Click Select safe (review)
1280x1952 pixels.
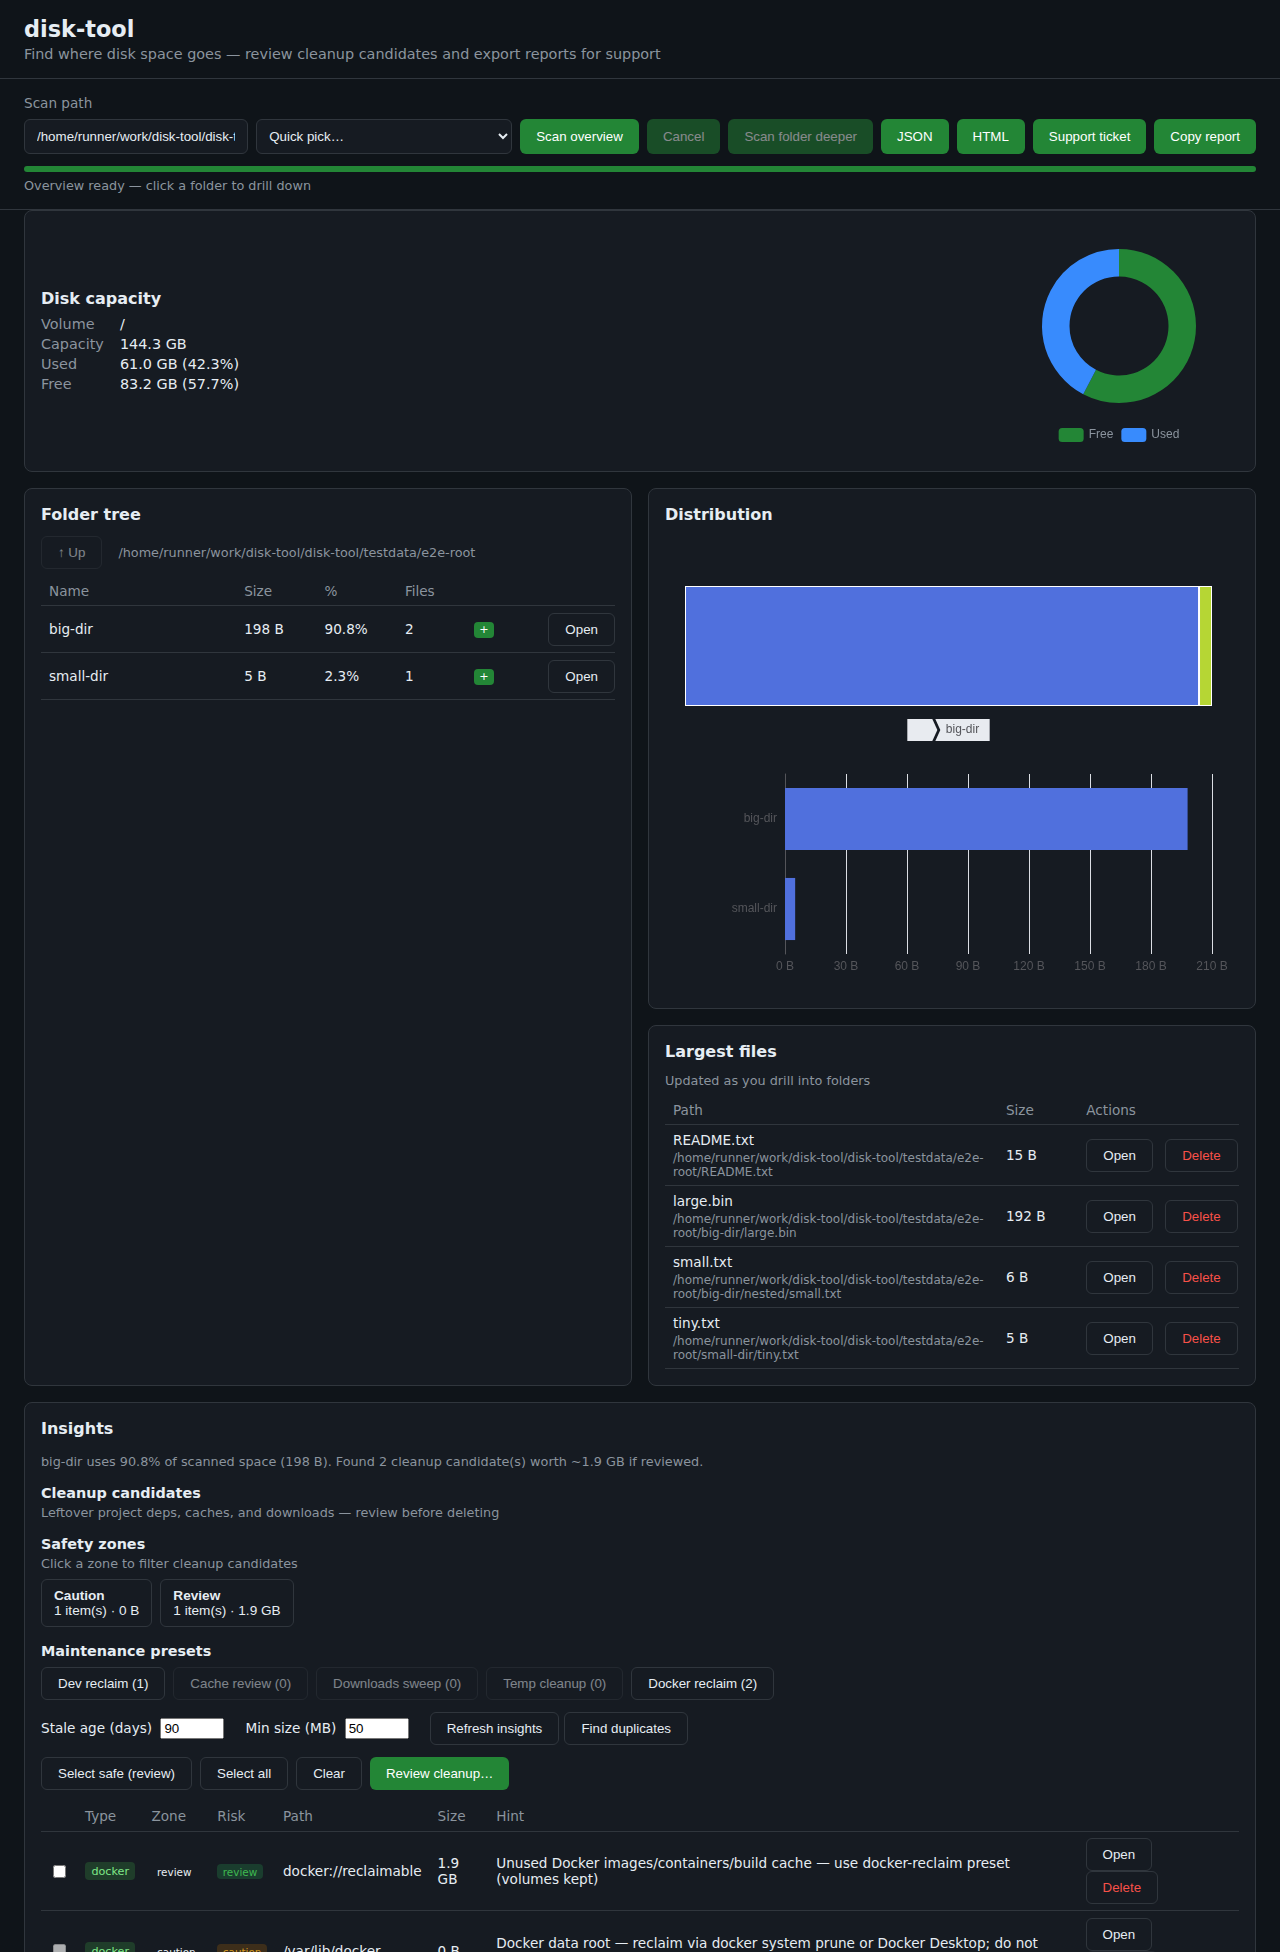coord(116,1774)
